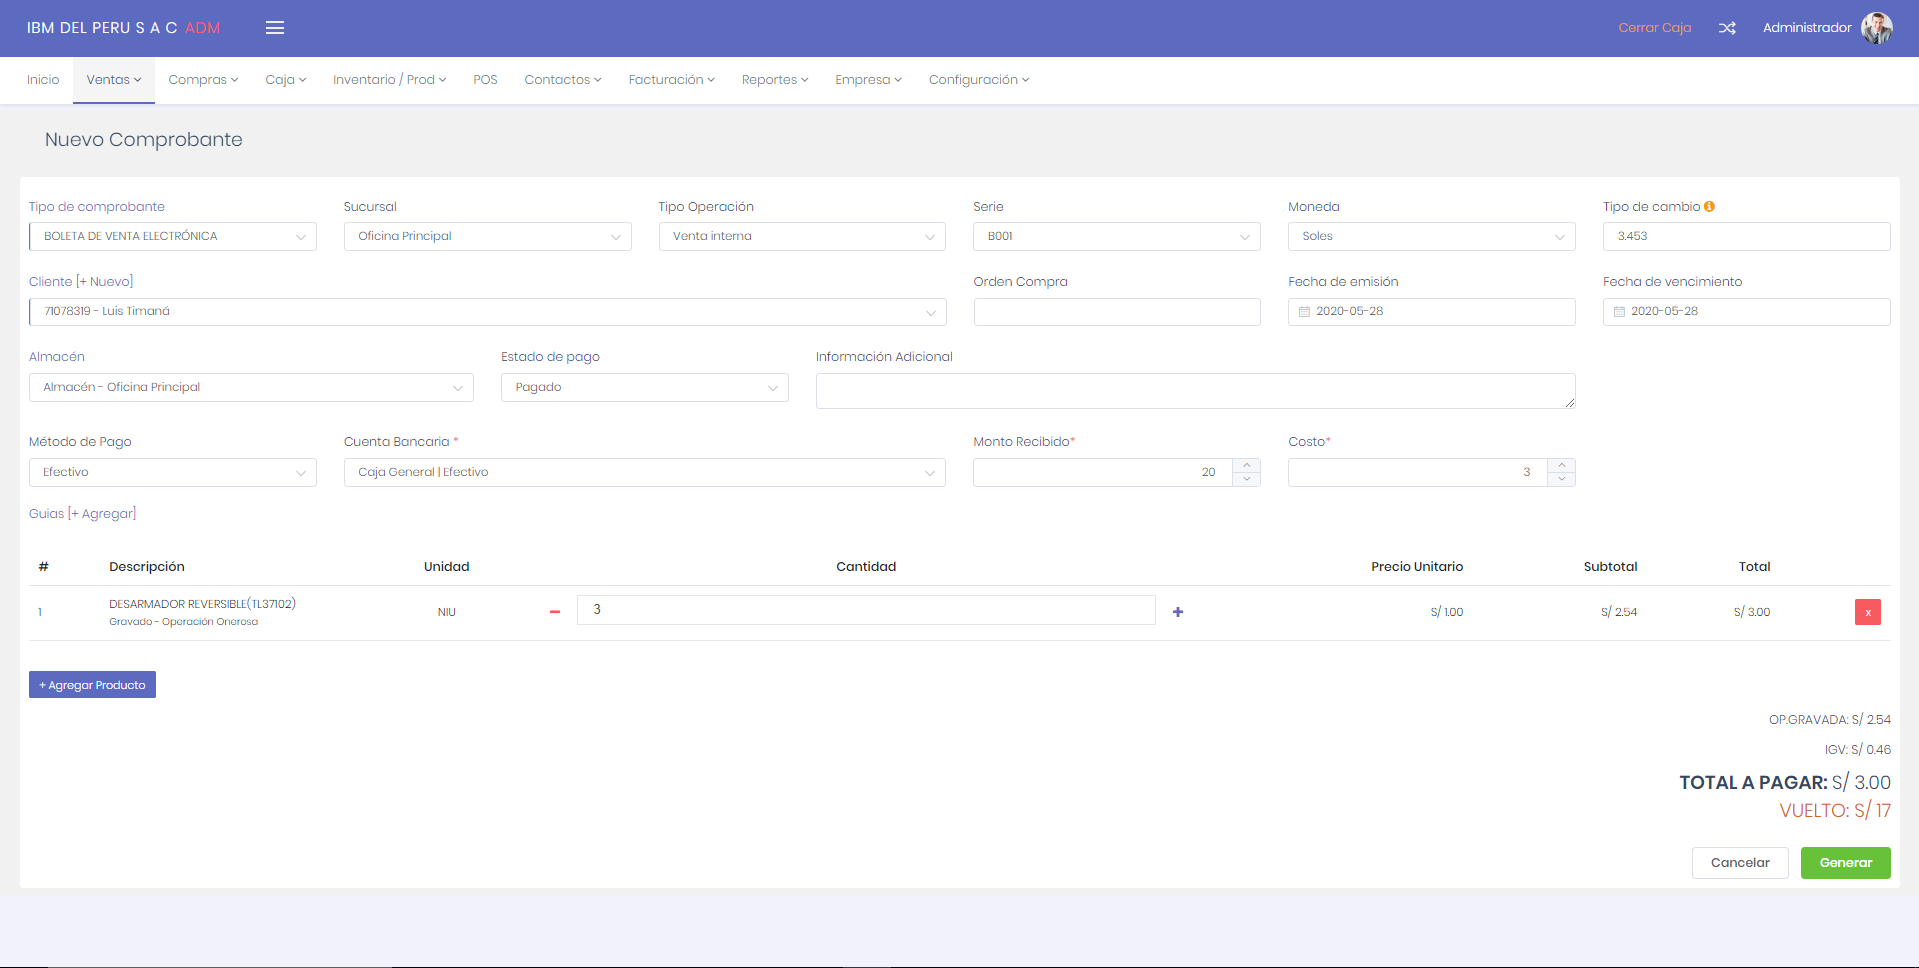Viewport: 1919px width, 968px height.
Task: Click the Cerrar Caja link
Action: (1654, 28)
